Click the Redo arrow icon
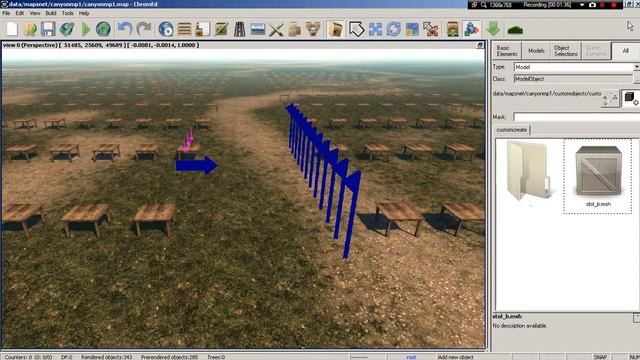Viewport: 640px width, 360px height. pos(144,29)
